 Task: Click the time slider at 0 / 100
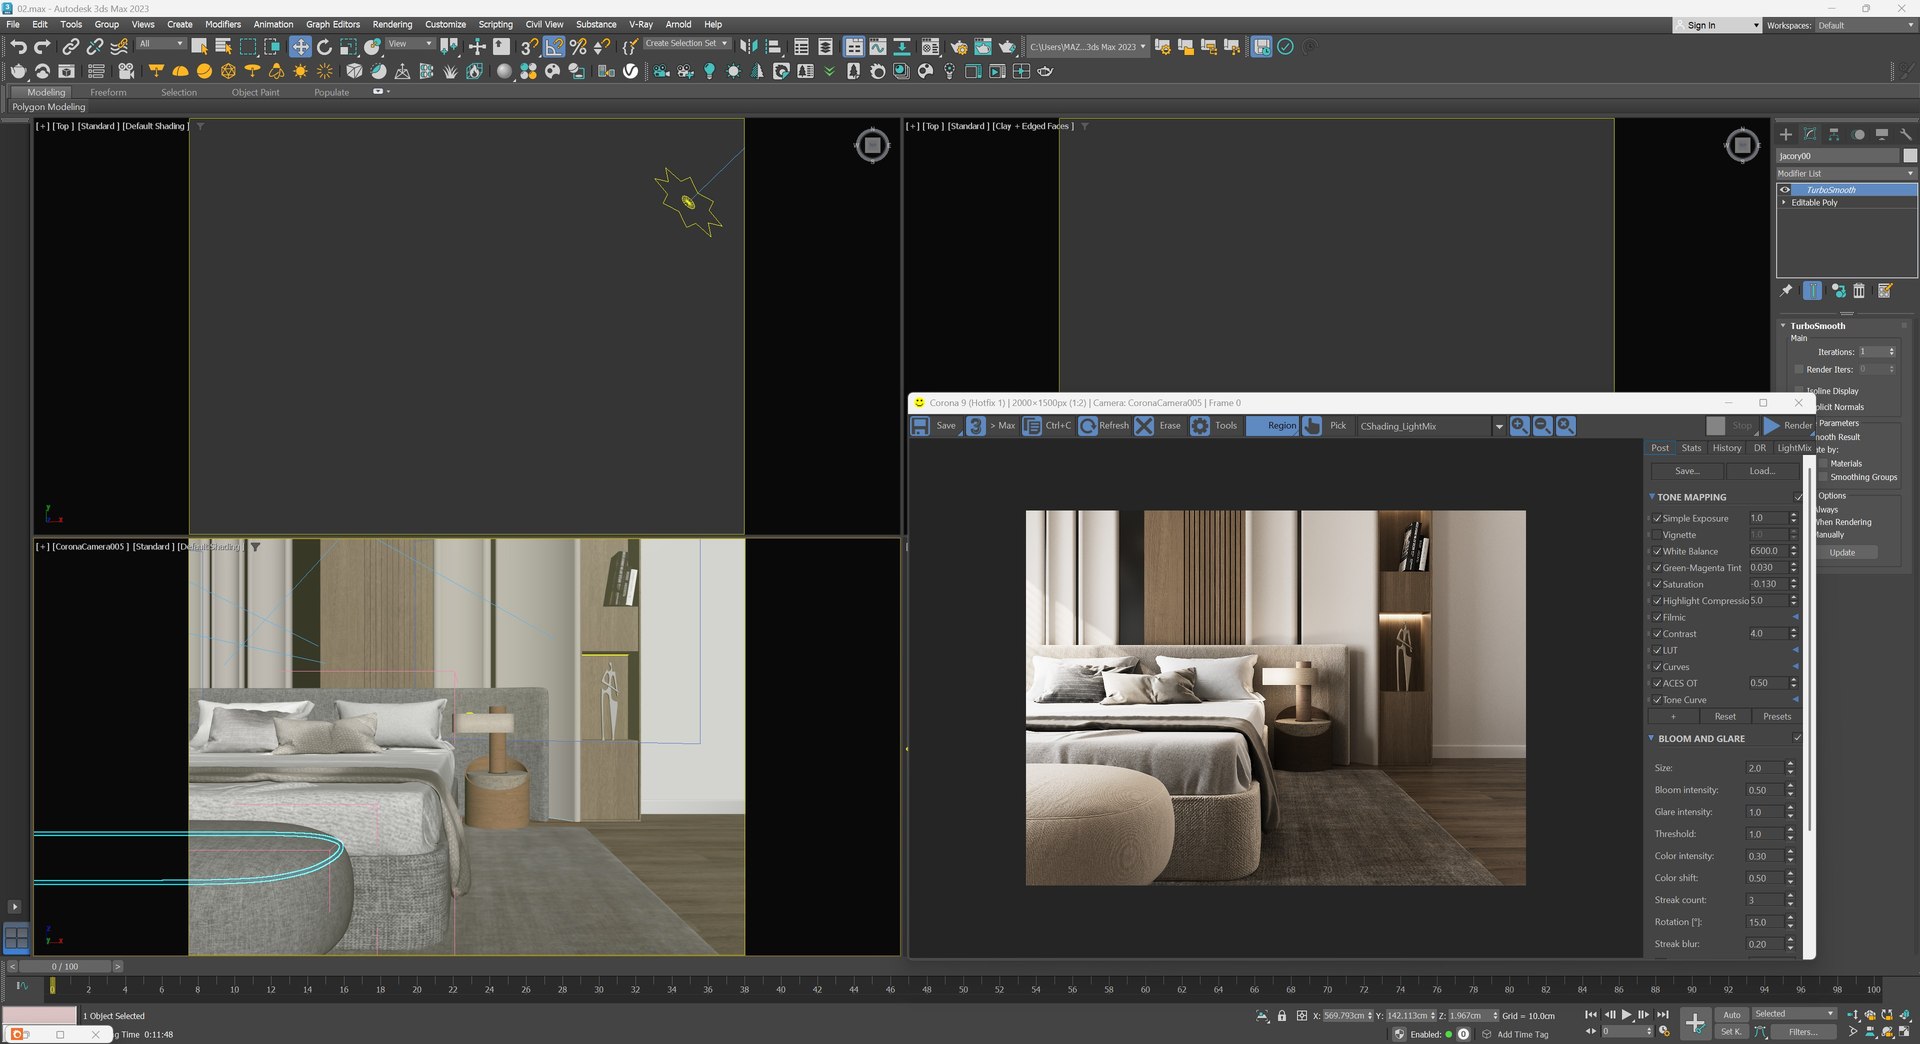pyautogui.click(x=64, y=967)
